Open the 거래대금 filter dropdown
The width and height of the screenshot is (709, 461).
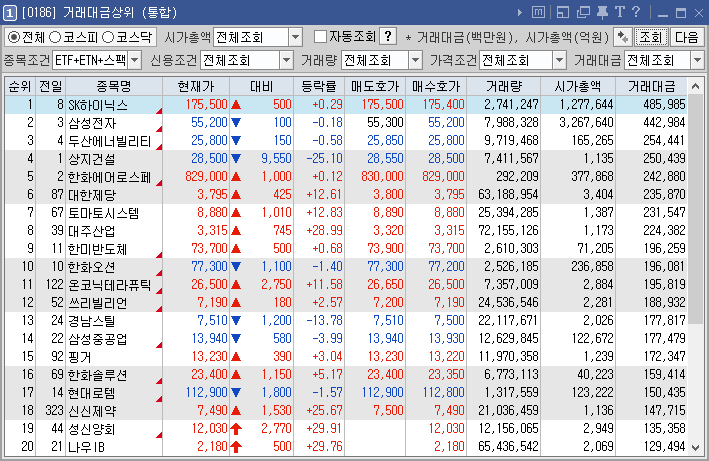point(697,60)
